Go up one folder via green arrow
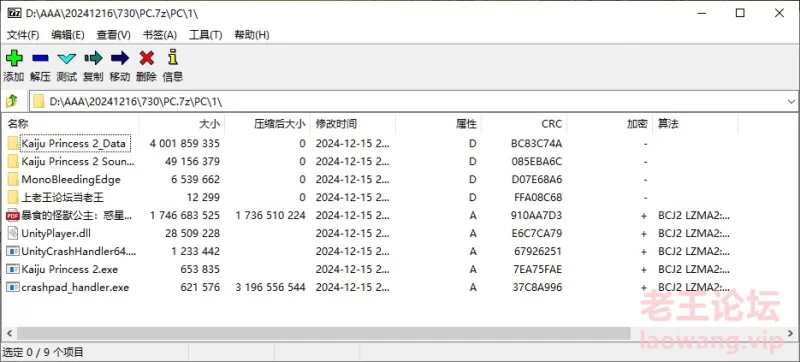 12,101
